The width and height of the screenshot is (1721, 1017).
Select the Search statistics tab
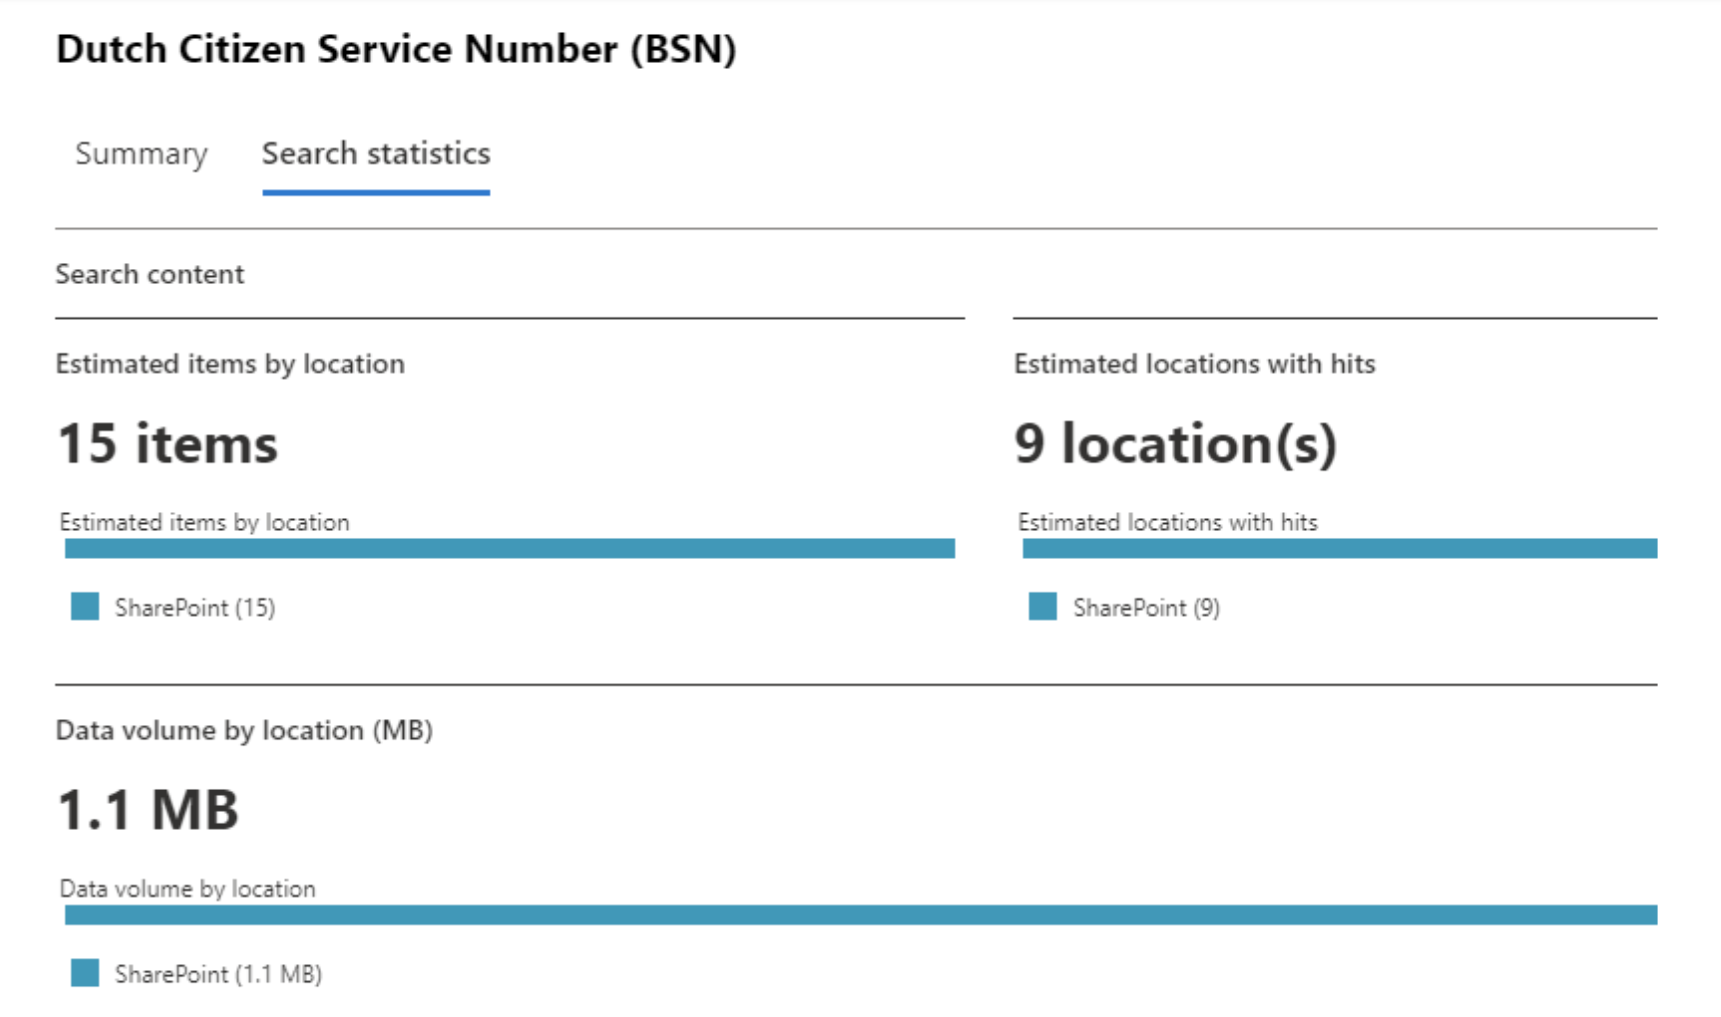(376, 154)
